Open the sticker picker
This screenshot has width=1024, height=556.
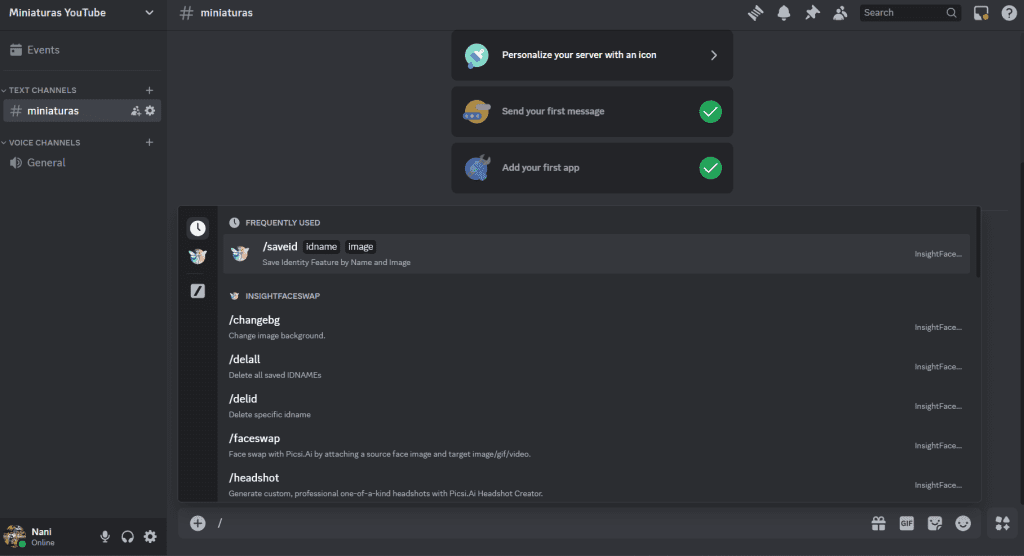[x=935, y=523]
